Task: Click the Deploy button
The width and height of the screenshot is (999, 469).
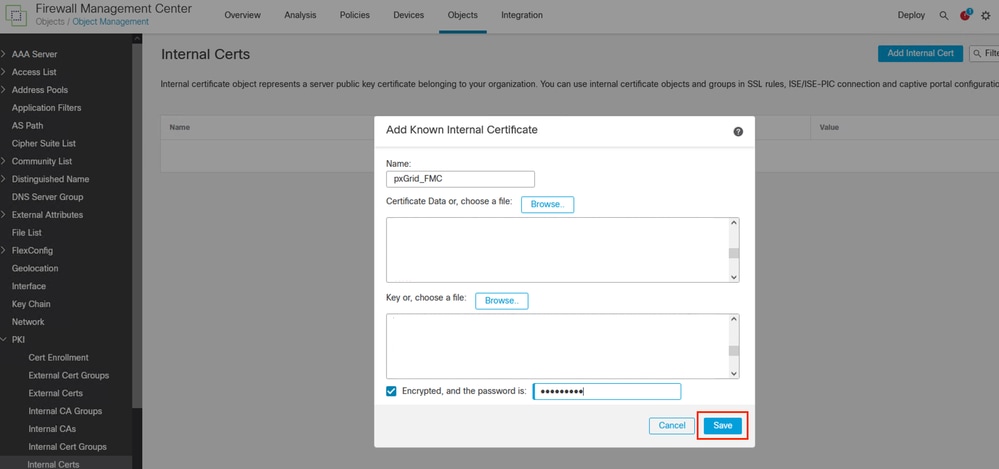Action: tap(911, 15)
